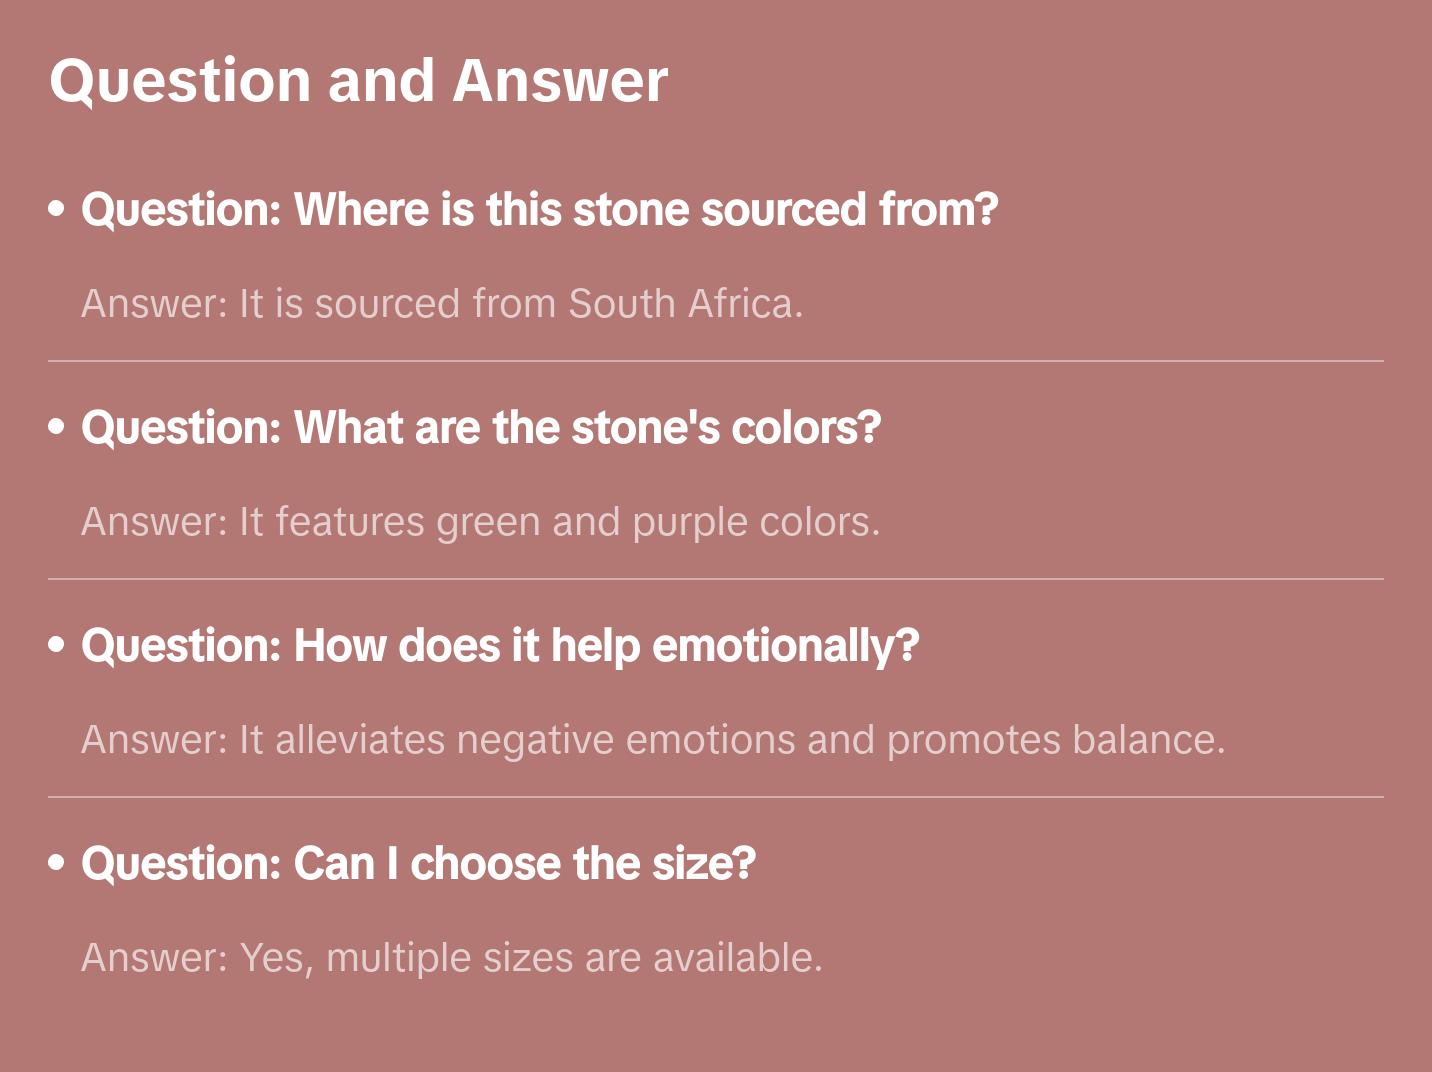Select the bullet before the emotional help question
The width and height of the screenshot is (1432, 1072).
pos(57,645)
